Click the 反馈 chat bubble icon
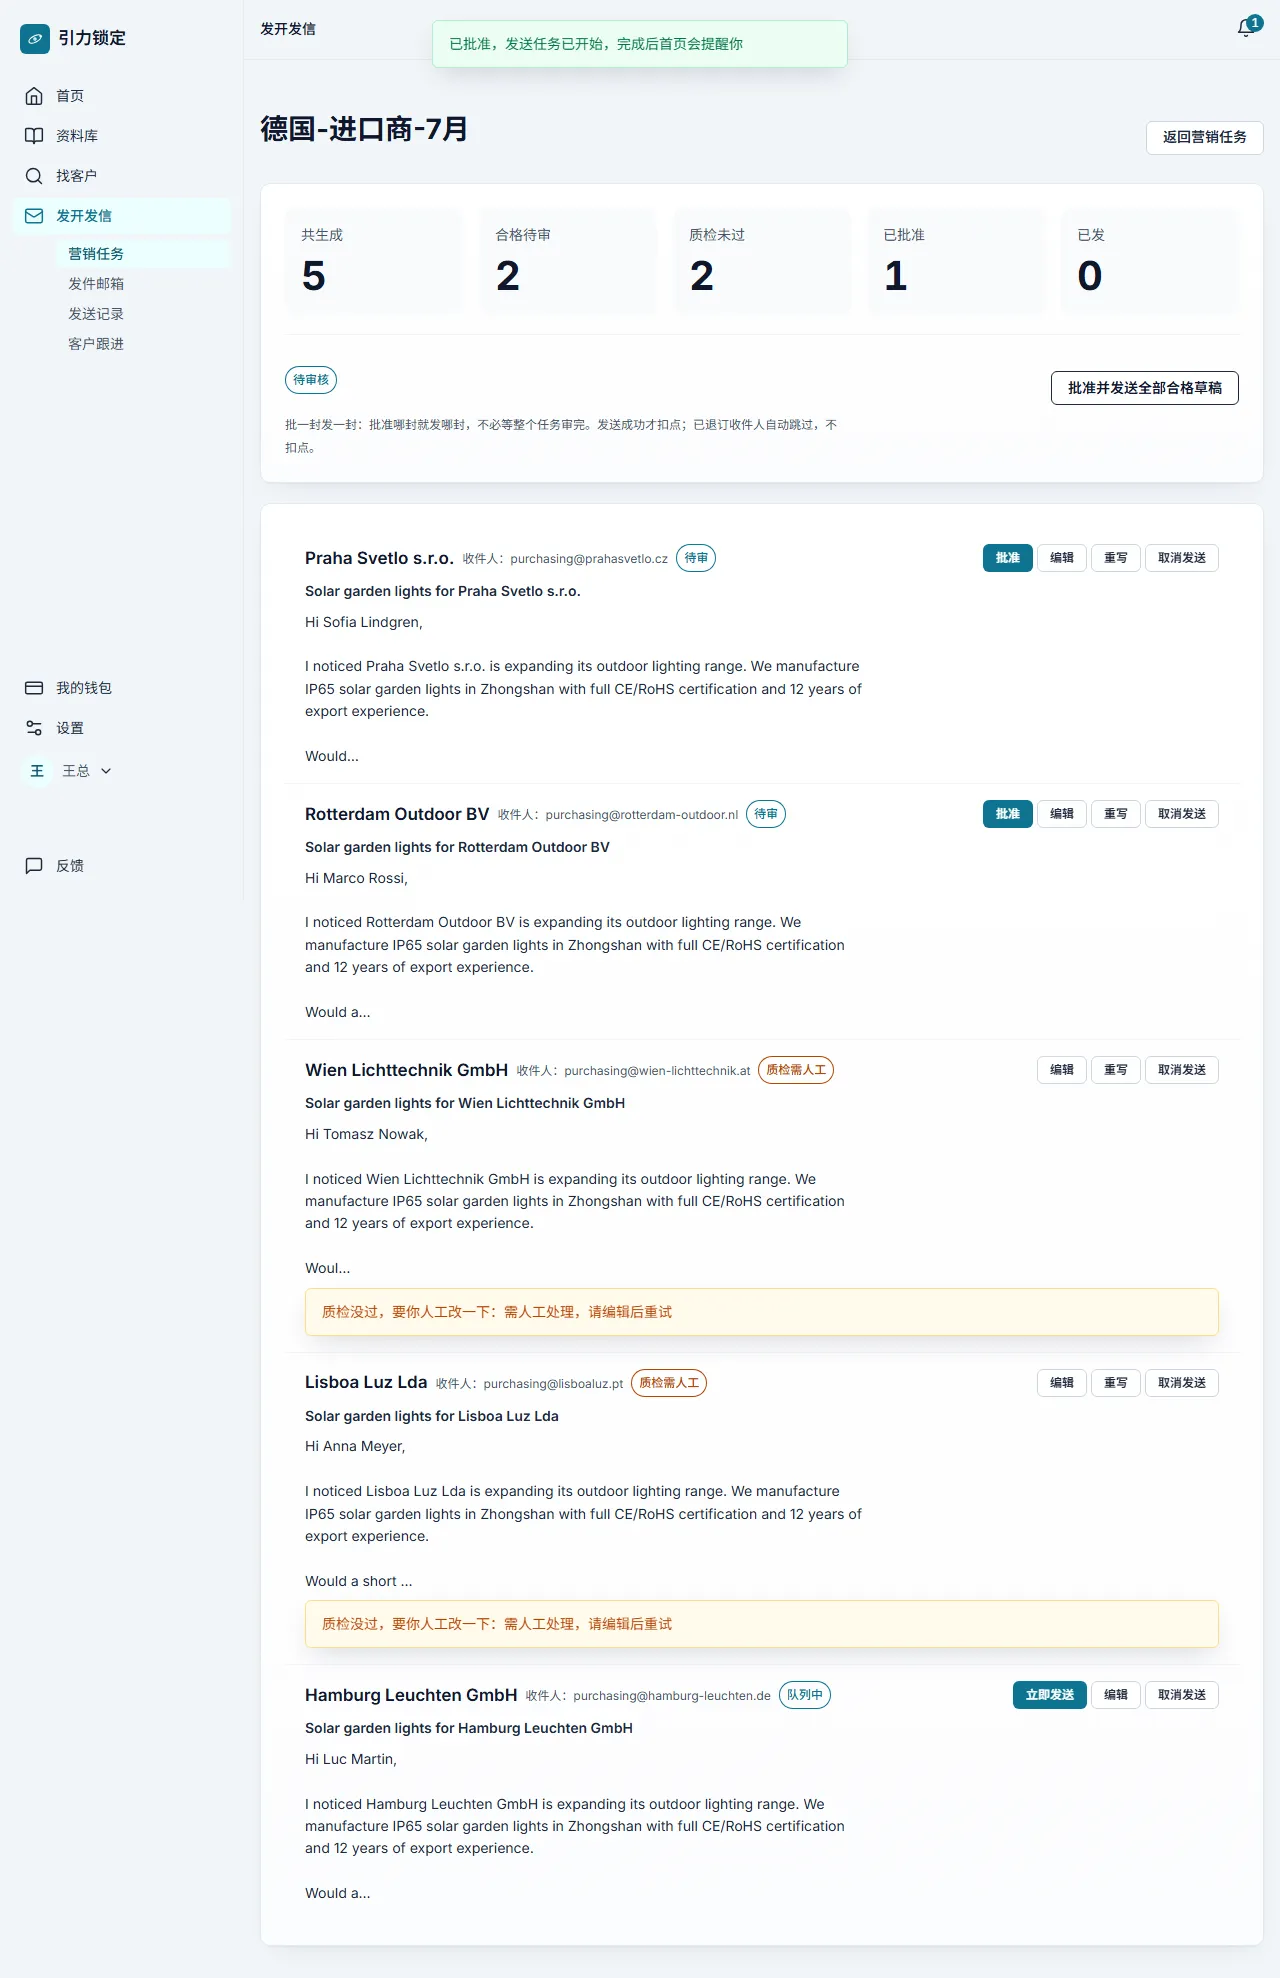1280x1978 pixels. [x=34, y=866]
